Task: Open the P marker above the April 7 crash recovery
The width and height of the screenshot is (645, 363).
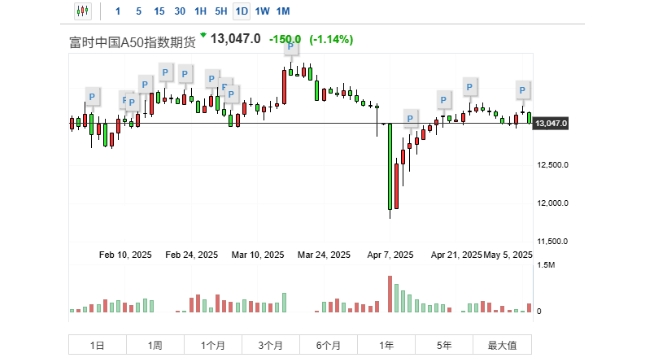Action: tap(410, 119)
